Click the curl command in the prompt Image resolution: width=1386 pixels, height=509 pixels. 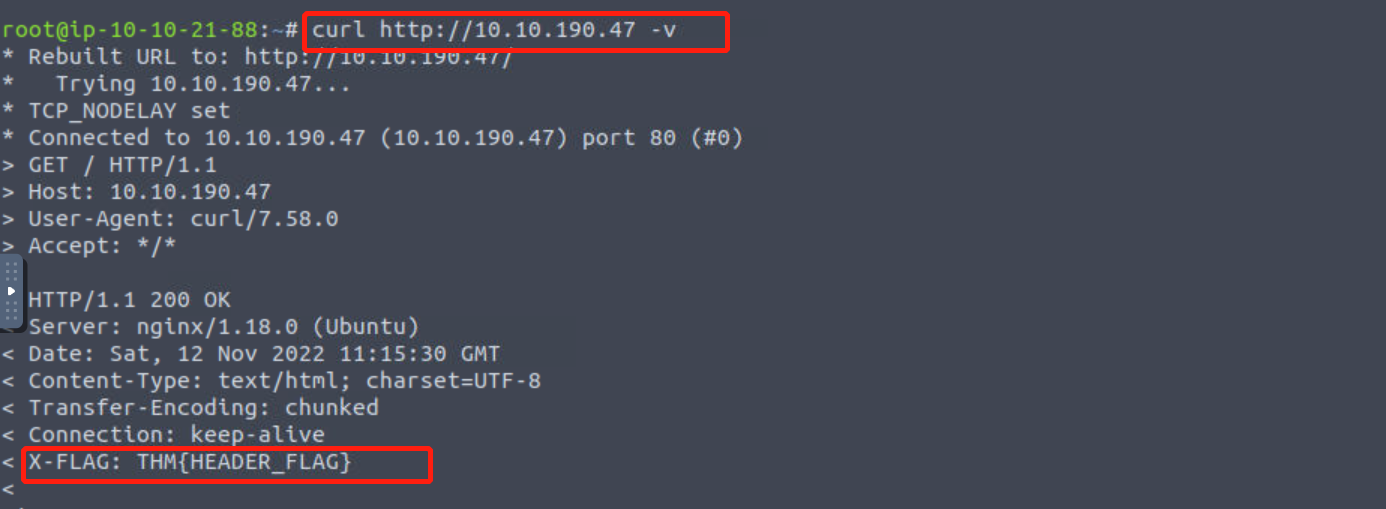tap(494, 30)
